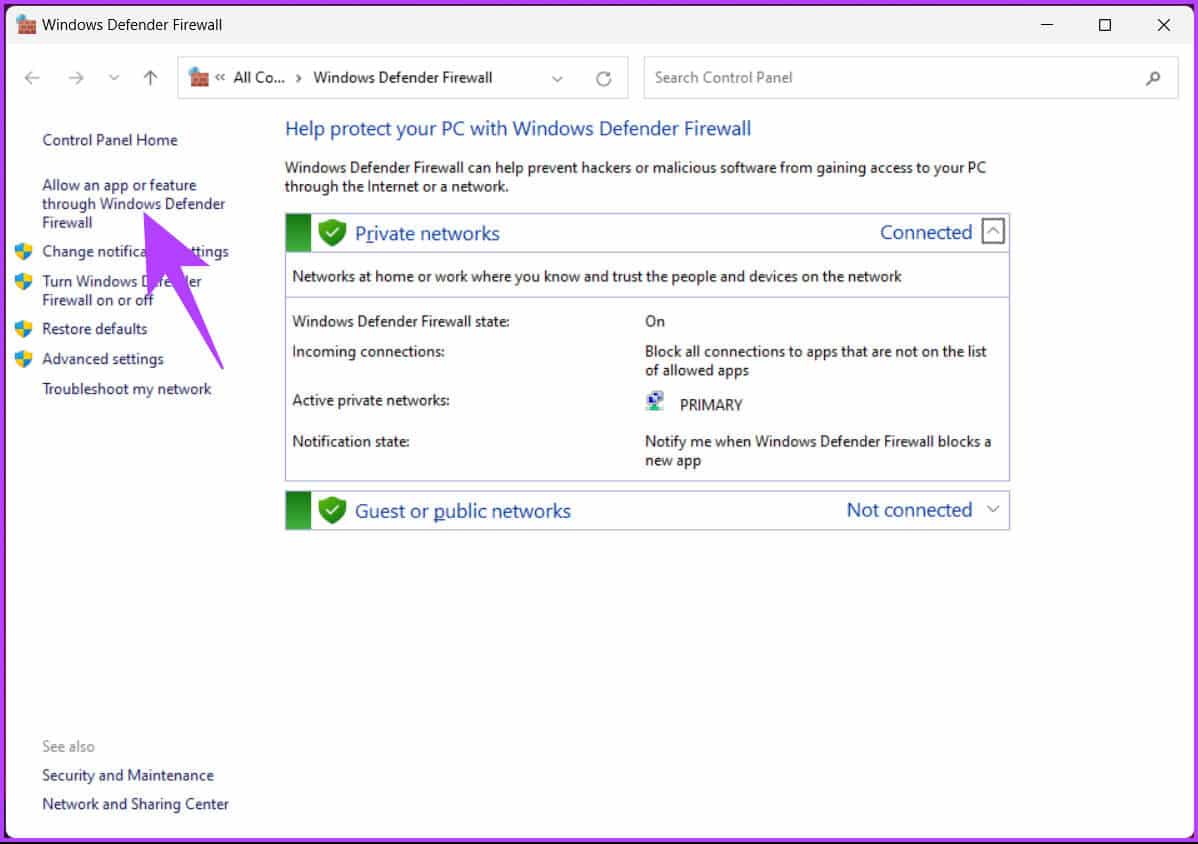Click the search magnifier icon
Viewport: 1198px width, 844px height.
click(1153, 78)
